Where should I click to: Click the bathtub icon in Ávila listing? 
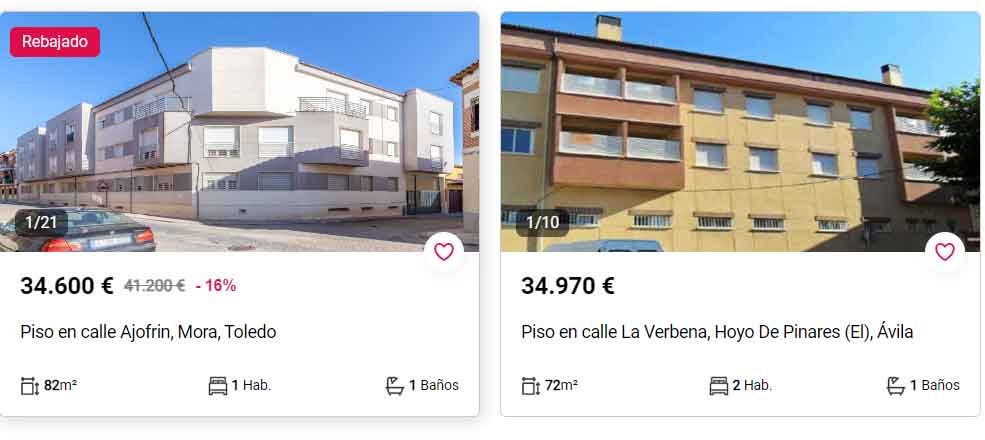(x=896, y=386)
